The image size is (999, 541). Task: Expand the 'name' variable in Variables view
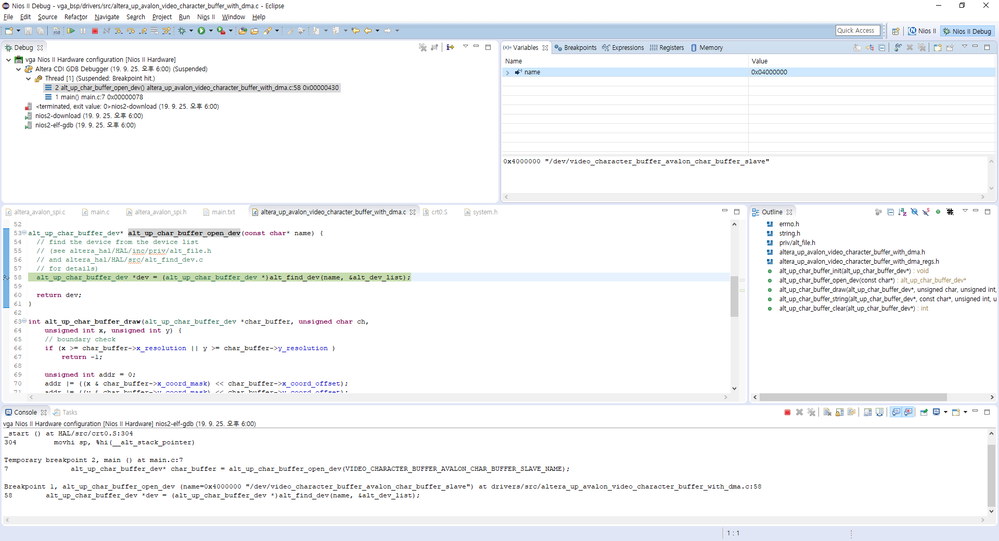pyautogui.click(x=508, y=72)
